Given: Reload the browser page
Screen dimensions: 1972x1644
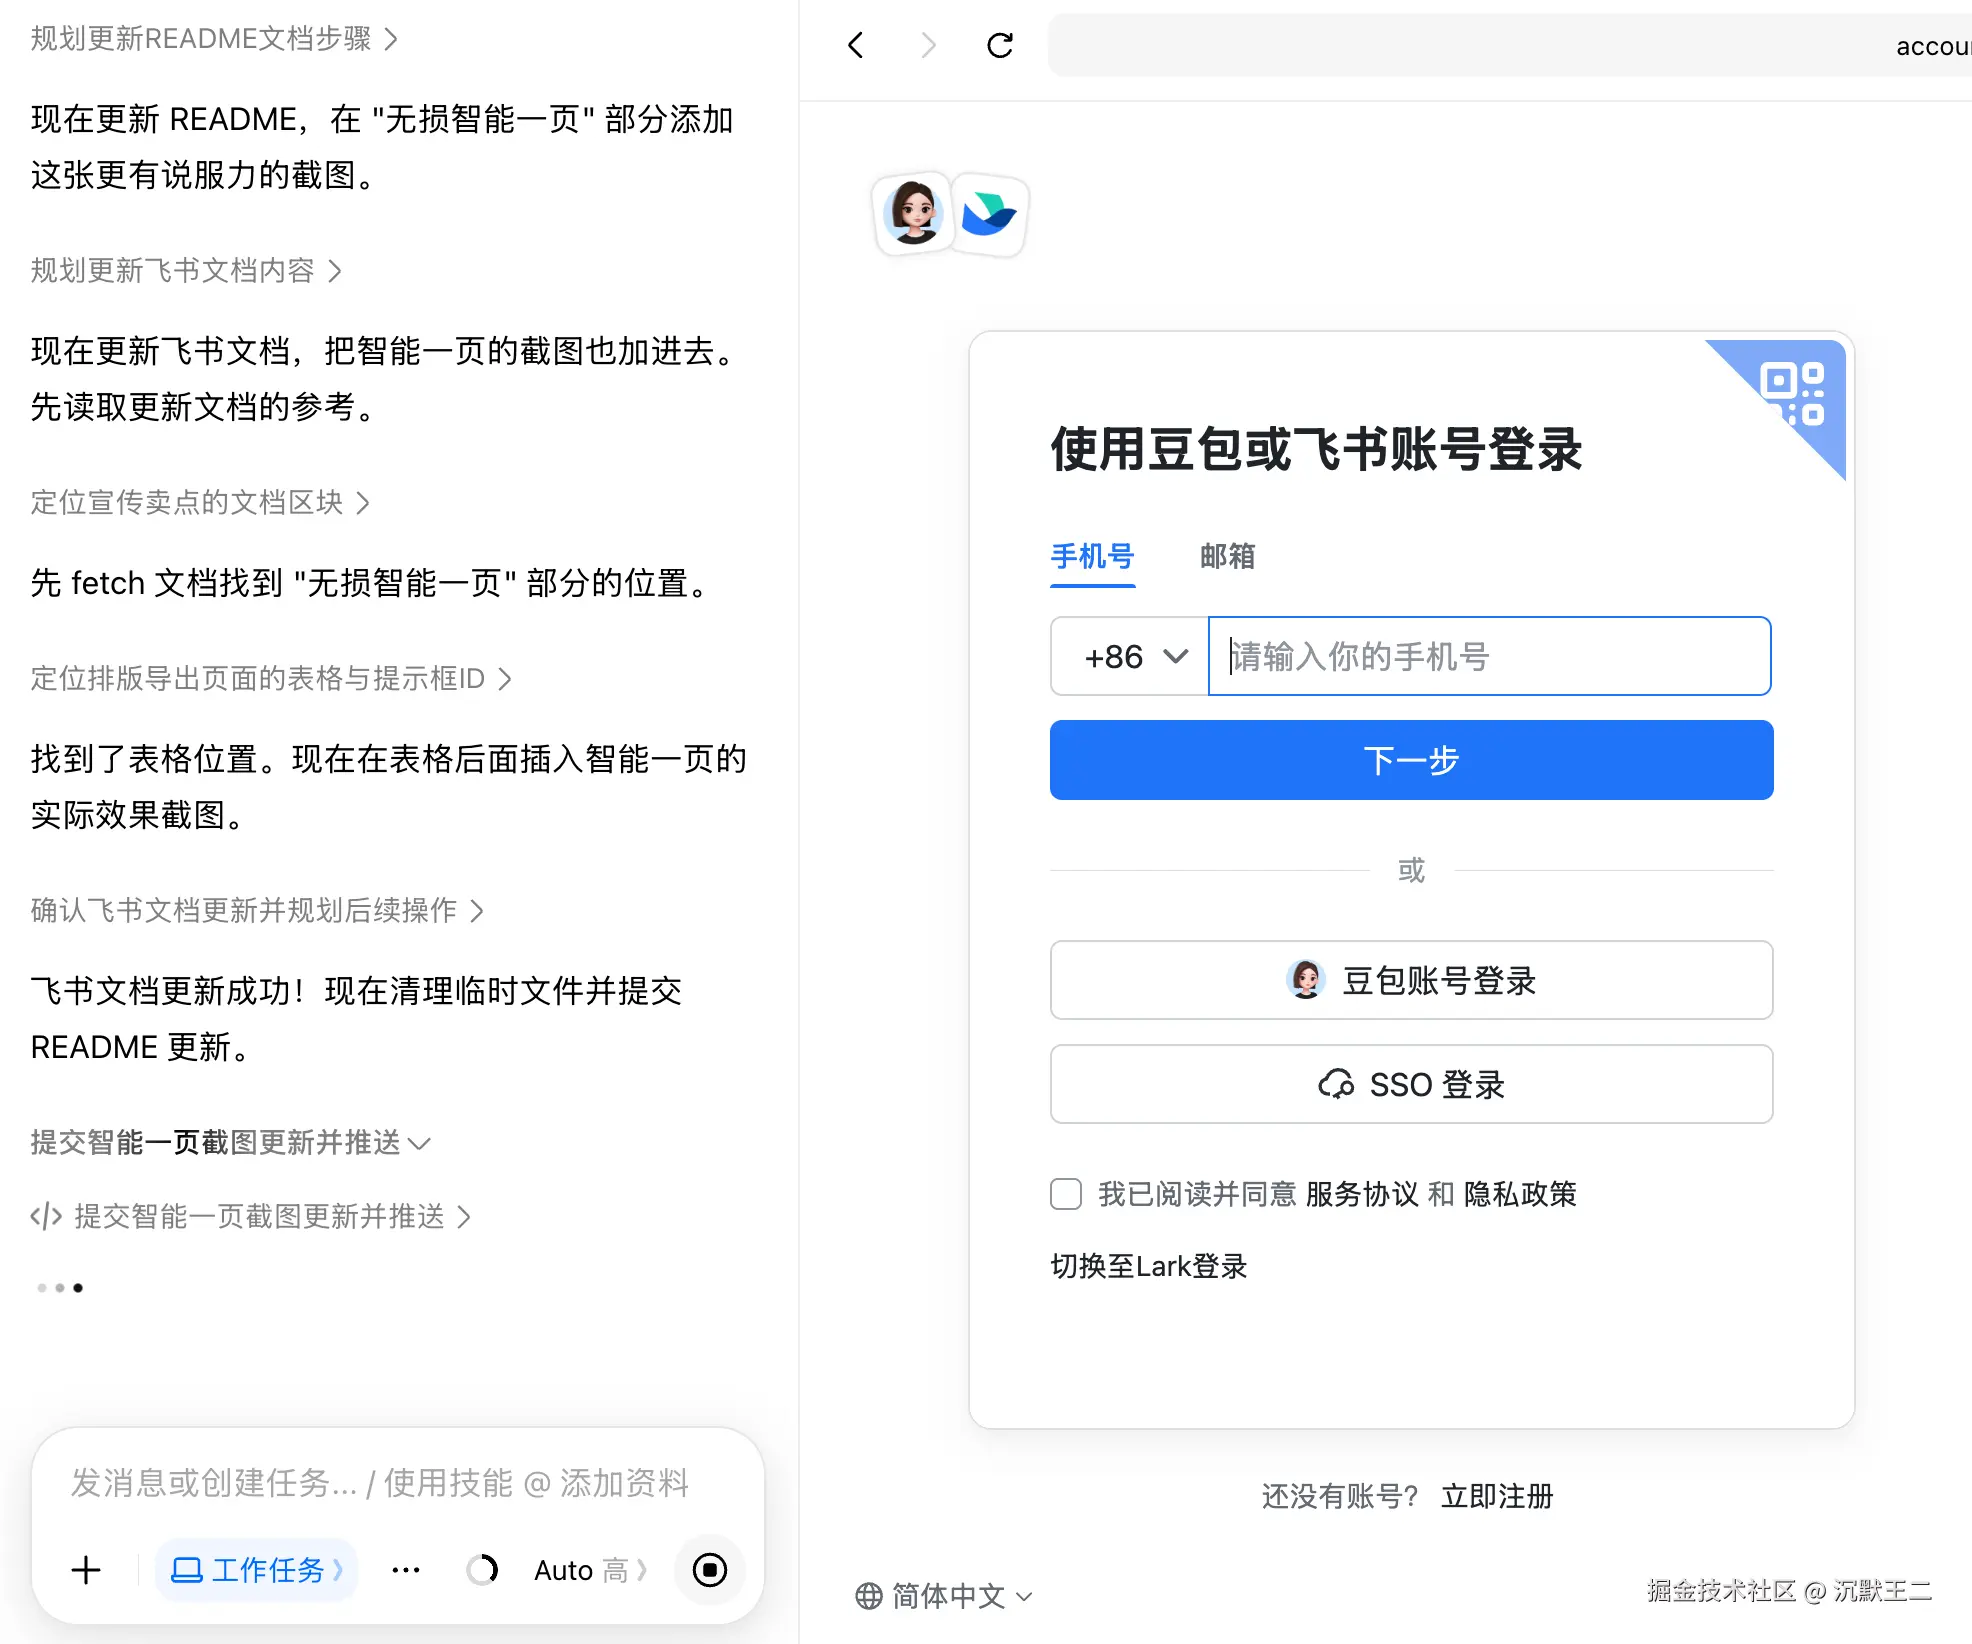Looking at the screenshot, I should click(1000, 45).
